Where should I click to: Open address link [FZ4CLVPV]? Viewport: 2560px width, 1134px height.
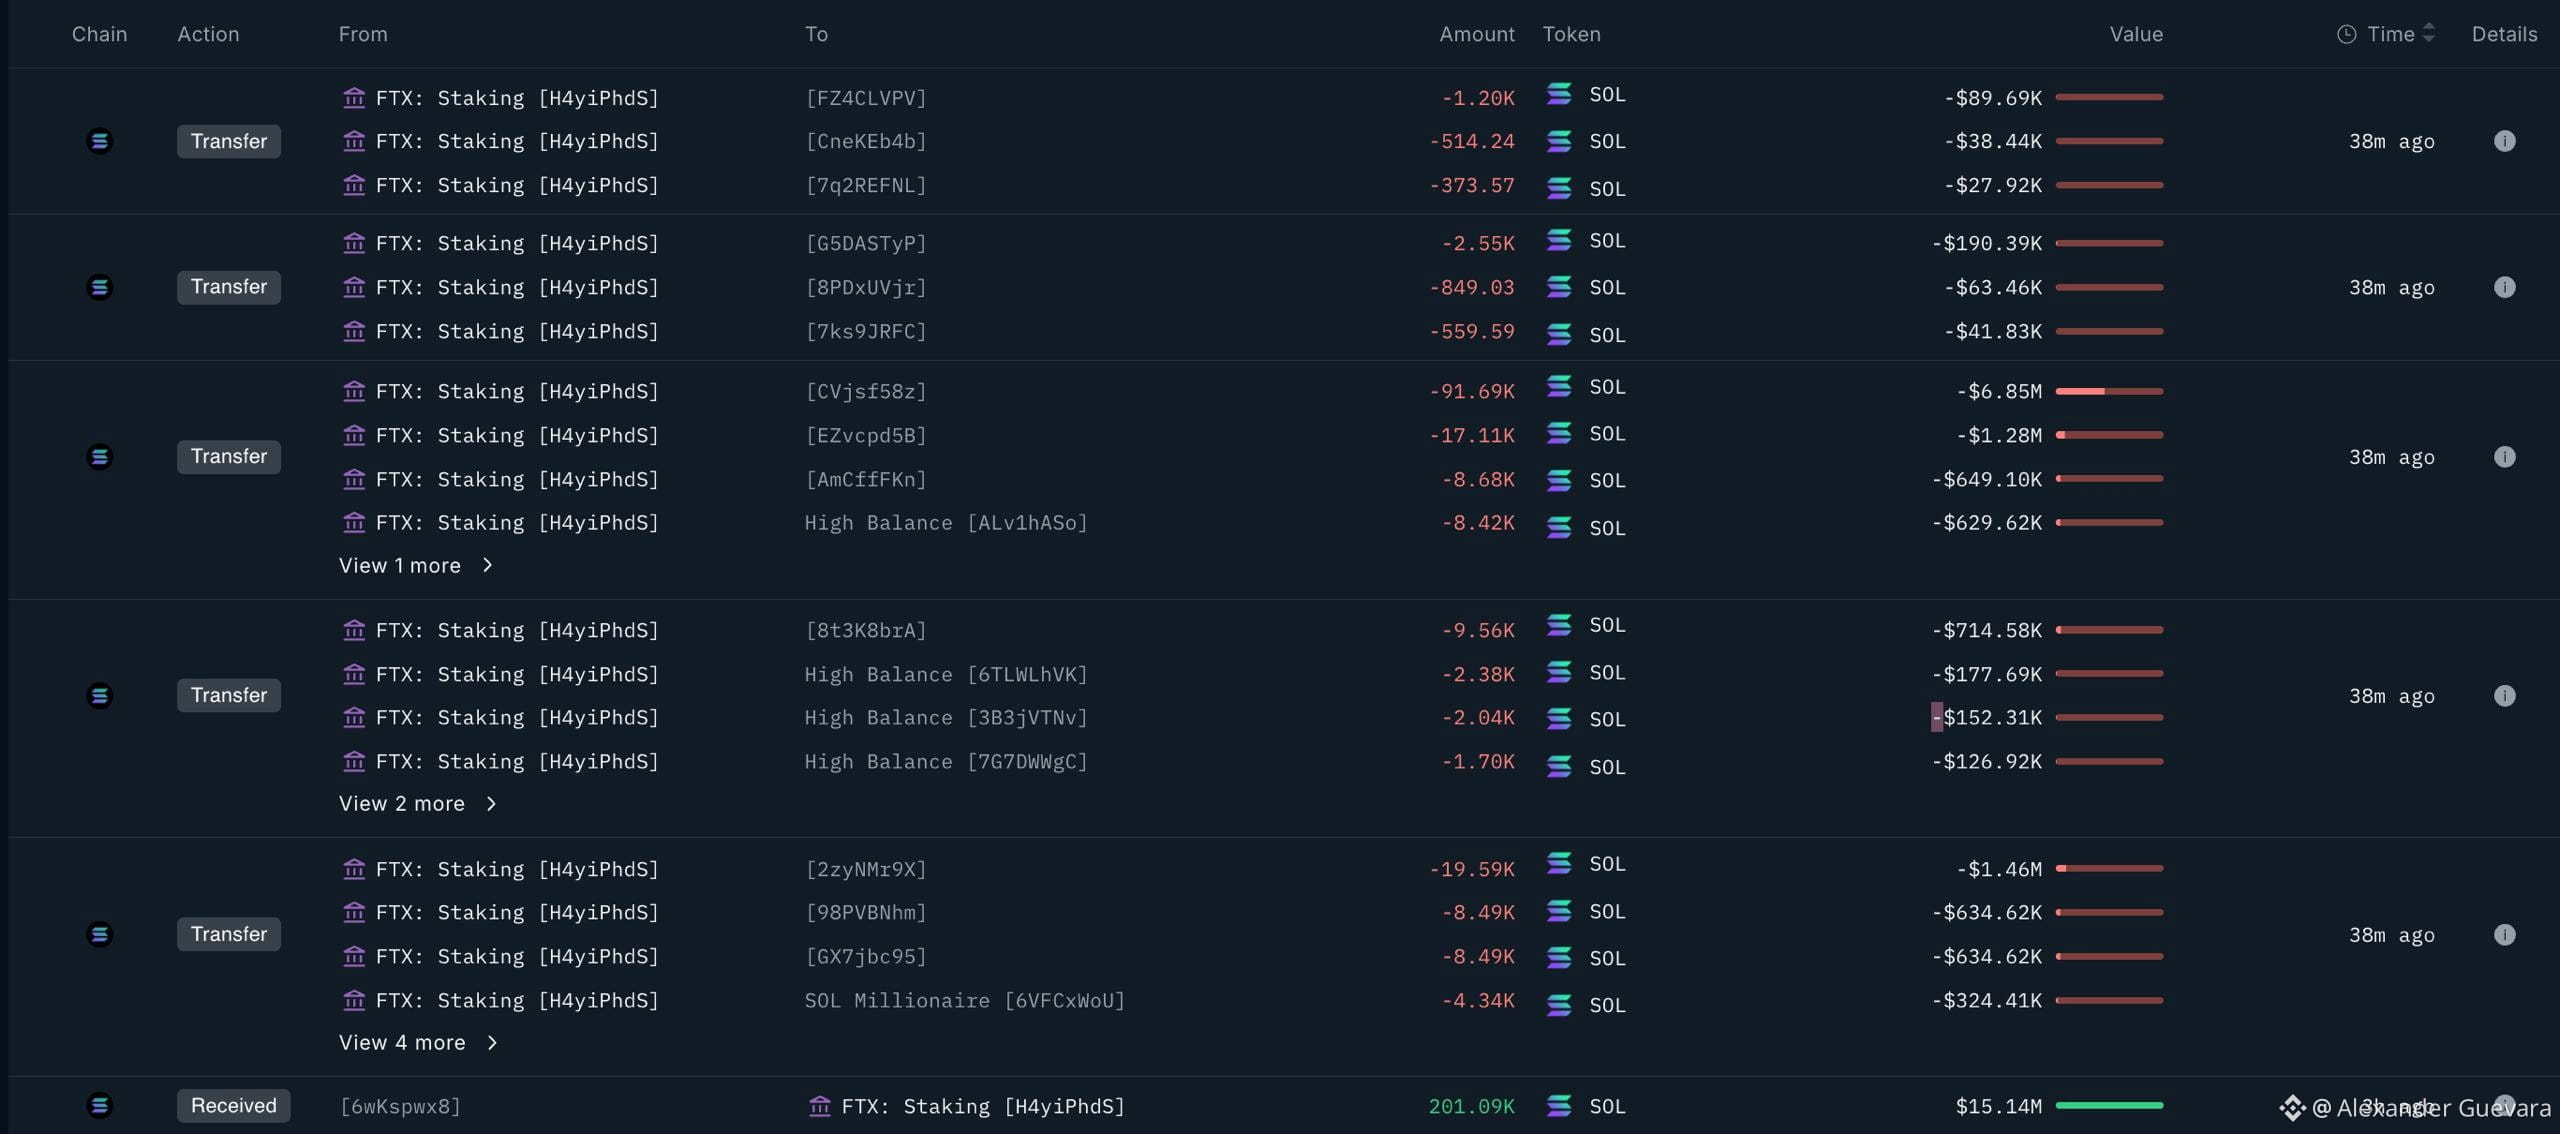coord(866,98)
